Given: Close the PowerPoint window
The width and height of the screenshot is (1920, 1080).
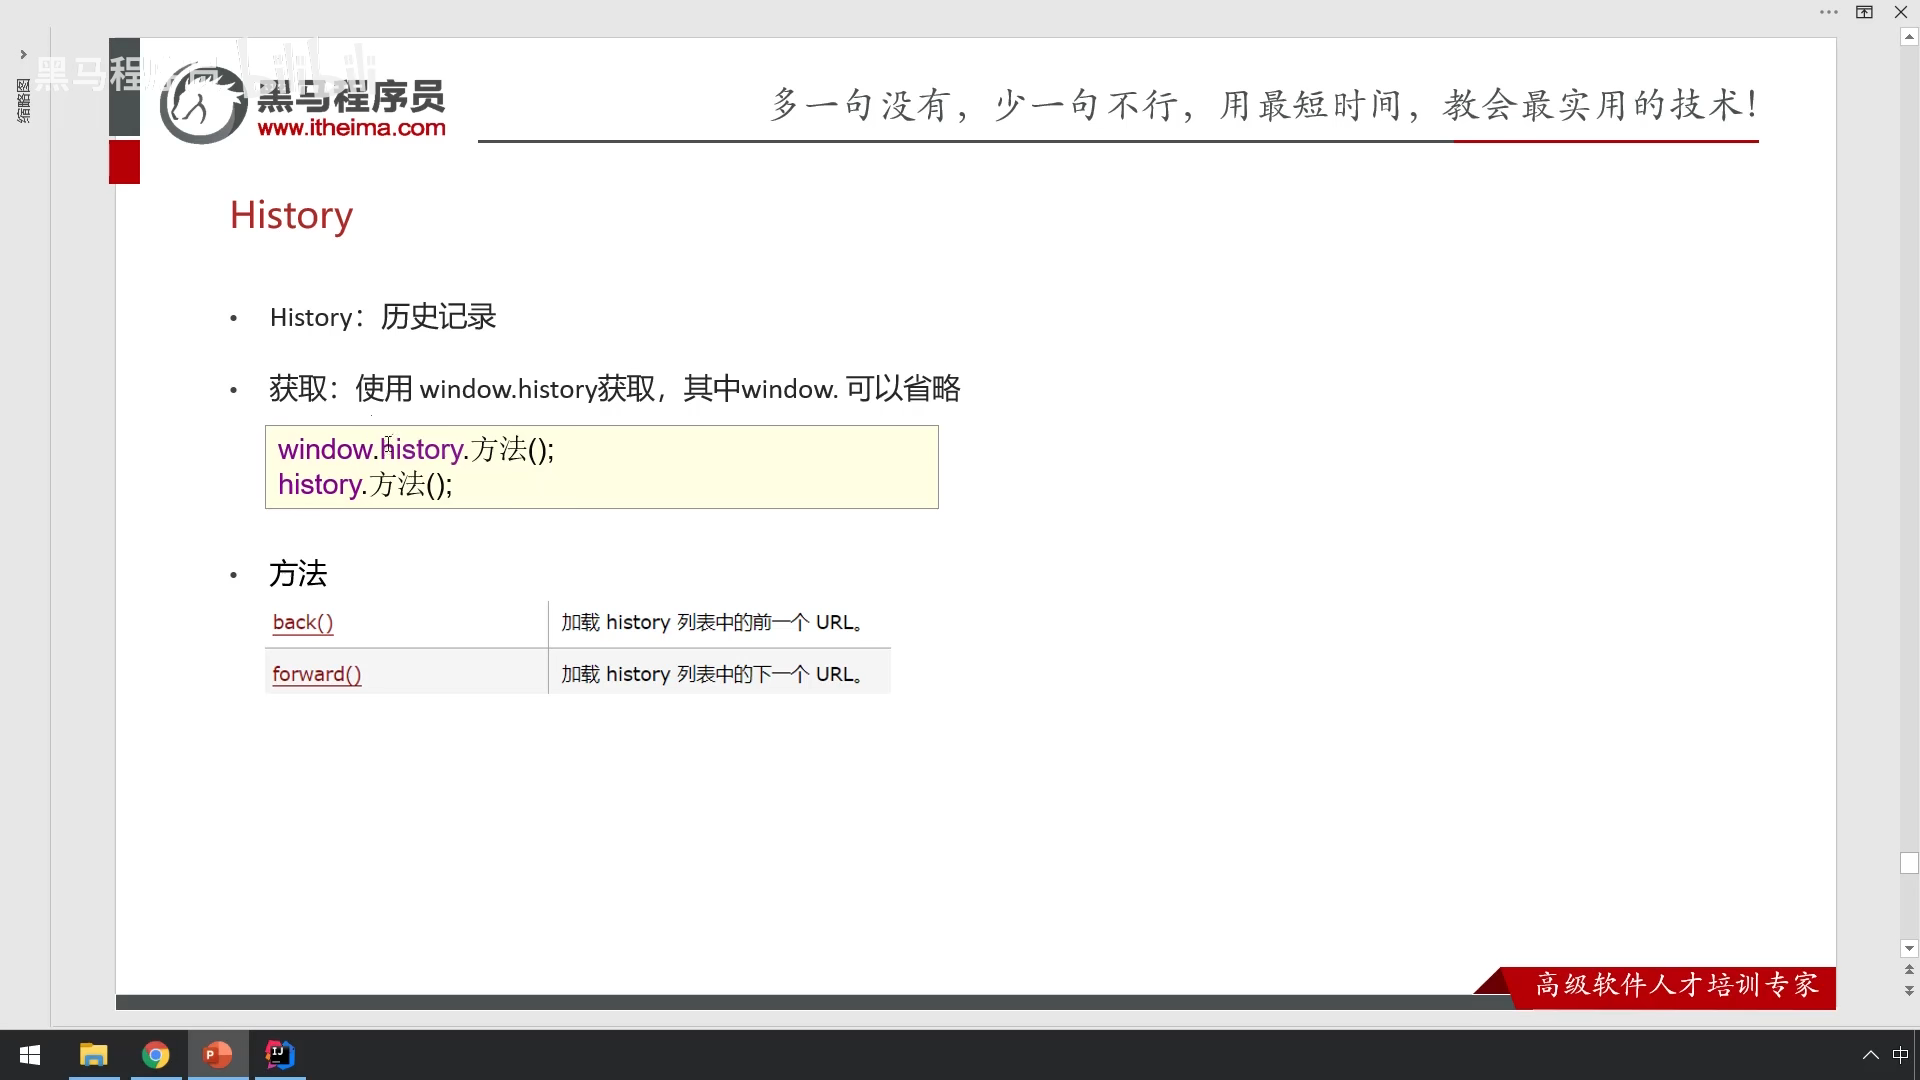Looking at the screenshot, I should coord(1901,12).
